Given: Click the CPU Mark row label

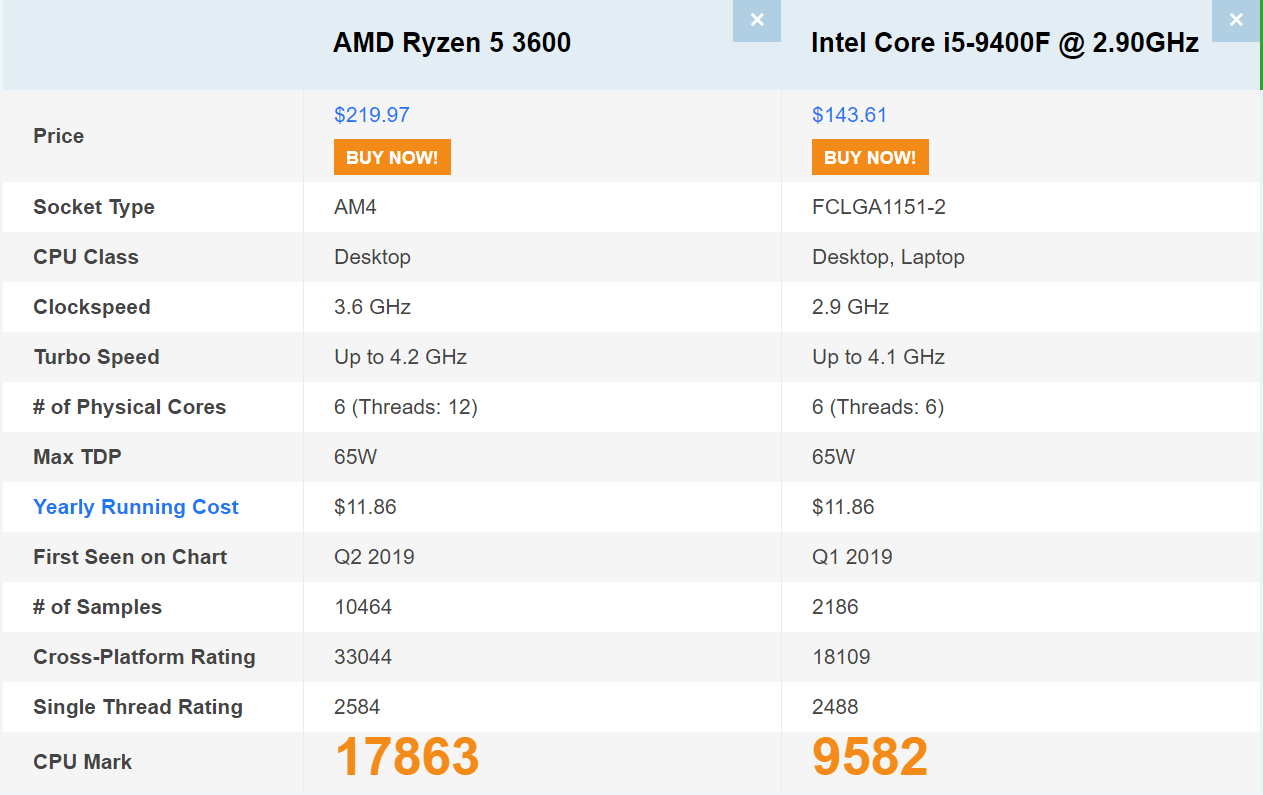Looking at the screenshot, I should (83, 762).
